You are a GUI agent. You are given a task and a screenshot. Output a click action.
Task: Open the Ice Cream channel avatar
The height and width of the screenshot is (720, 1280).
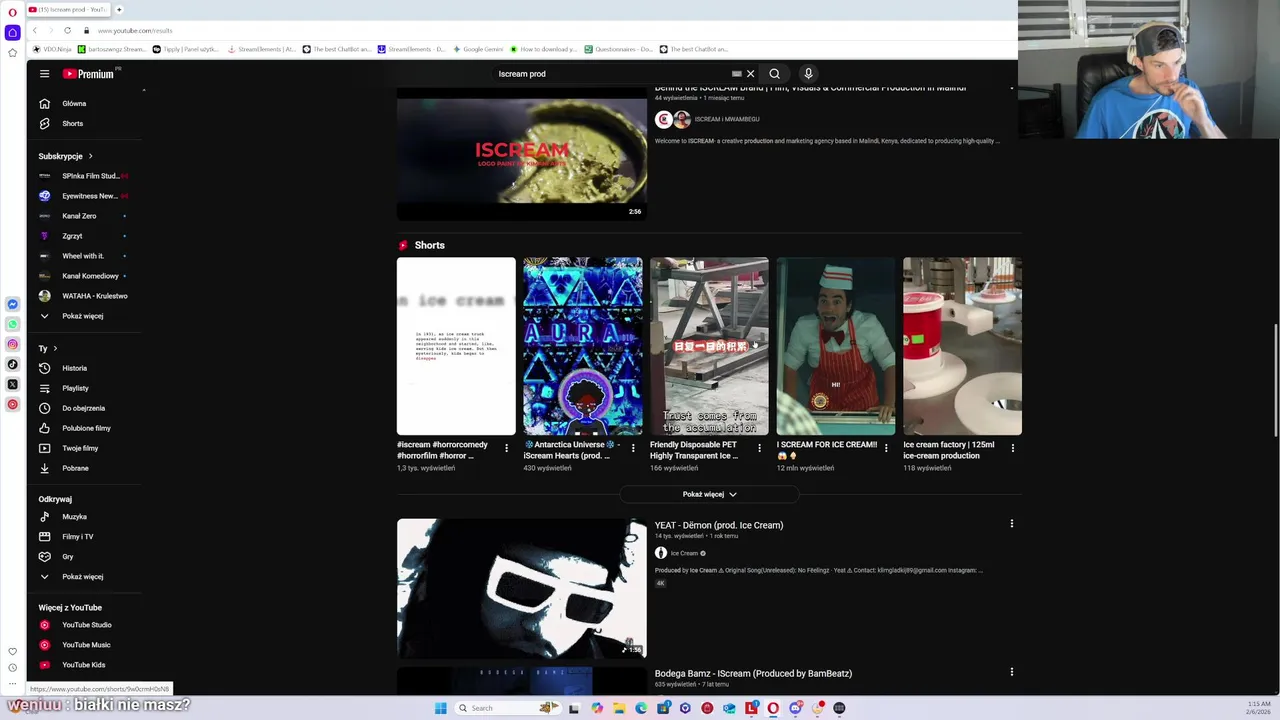tap(661, 553)
